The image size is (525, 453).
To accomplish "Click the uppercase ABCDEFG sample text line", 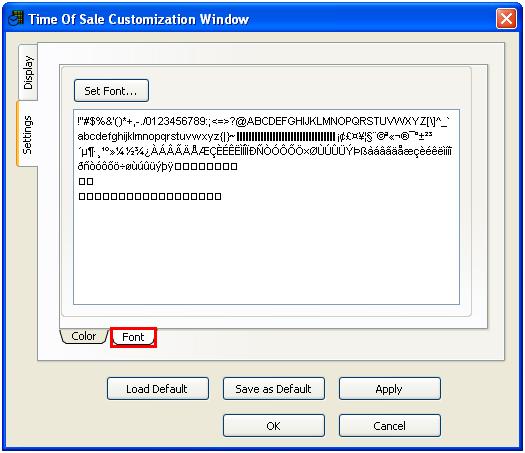I will pyautogui.click(x=263, y=121).
